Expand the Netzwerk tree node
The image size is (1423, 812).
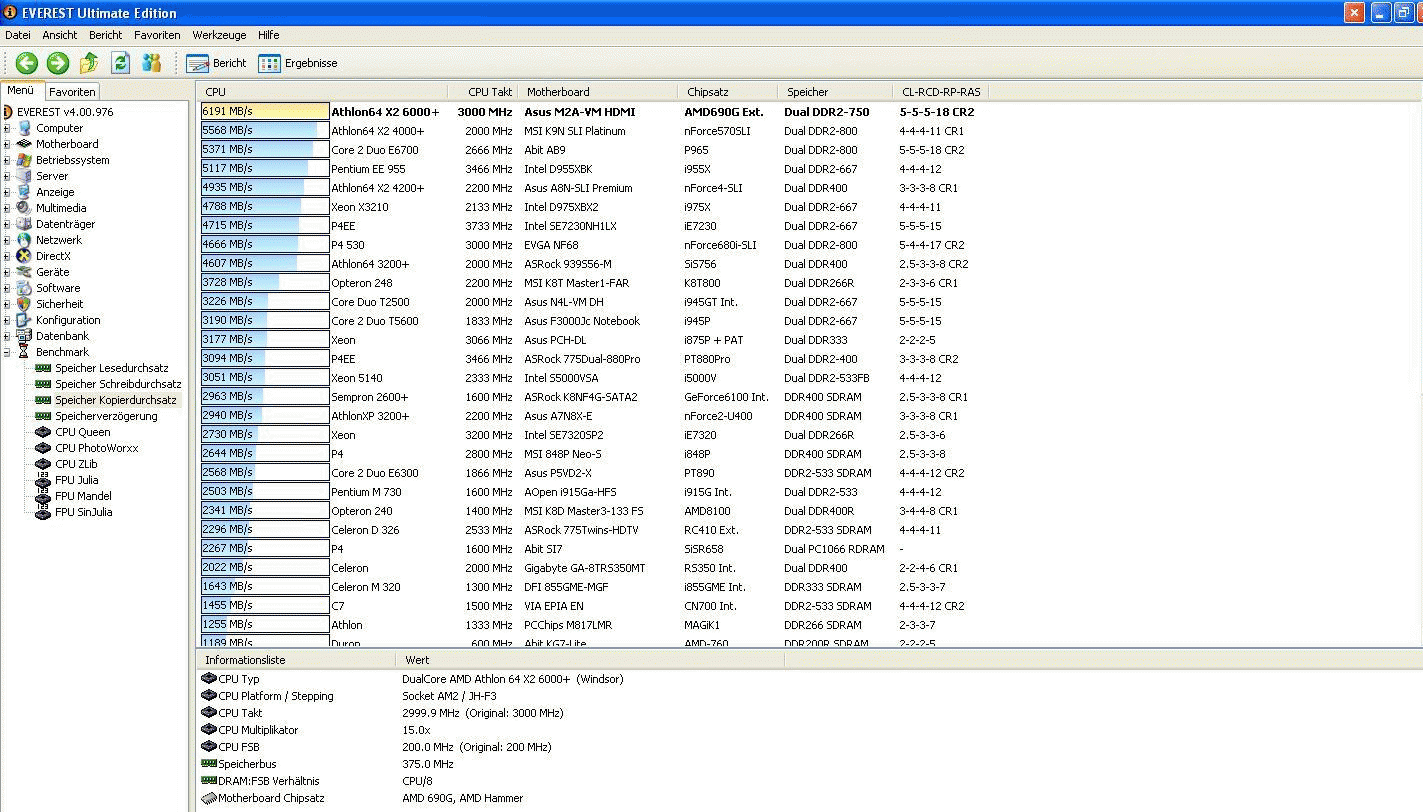pyautogui.click(x=7, y=240)
